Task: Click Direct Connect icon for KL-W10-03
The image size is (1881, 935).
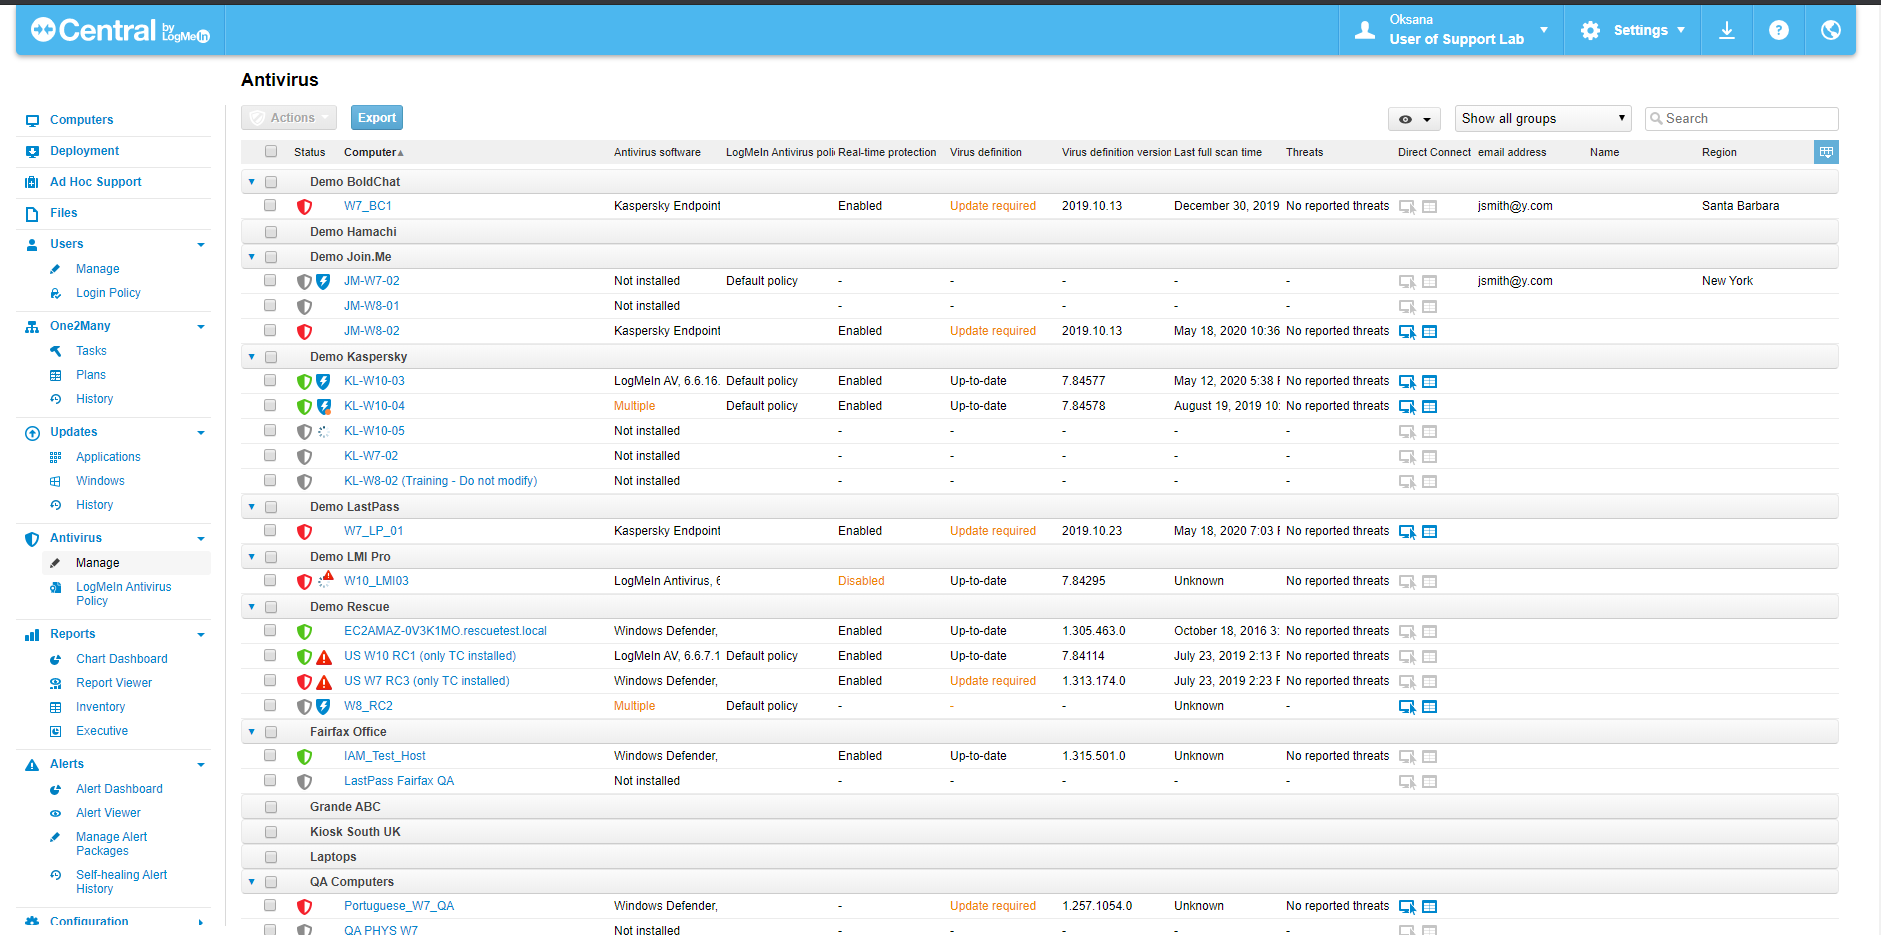Action: tap(1407, 382)
